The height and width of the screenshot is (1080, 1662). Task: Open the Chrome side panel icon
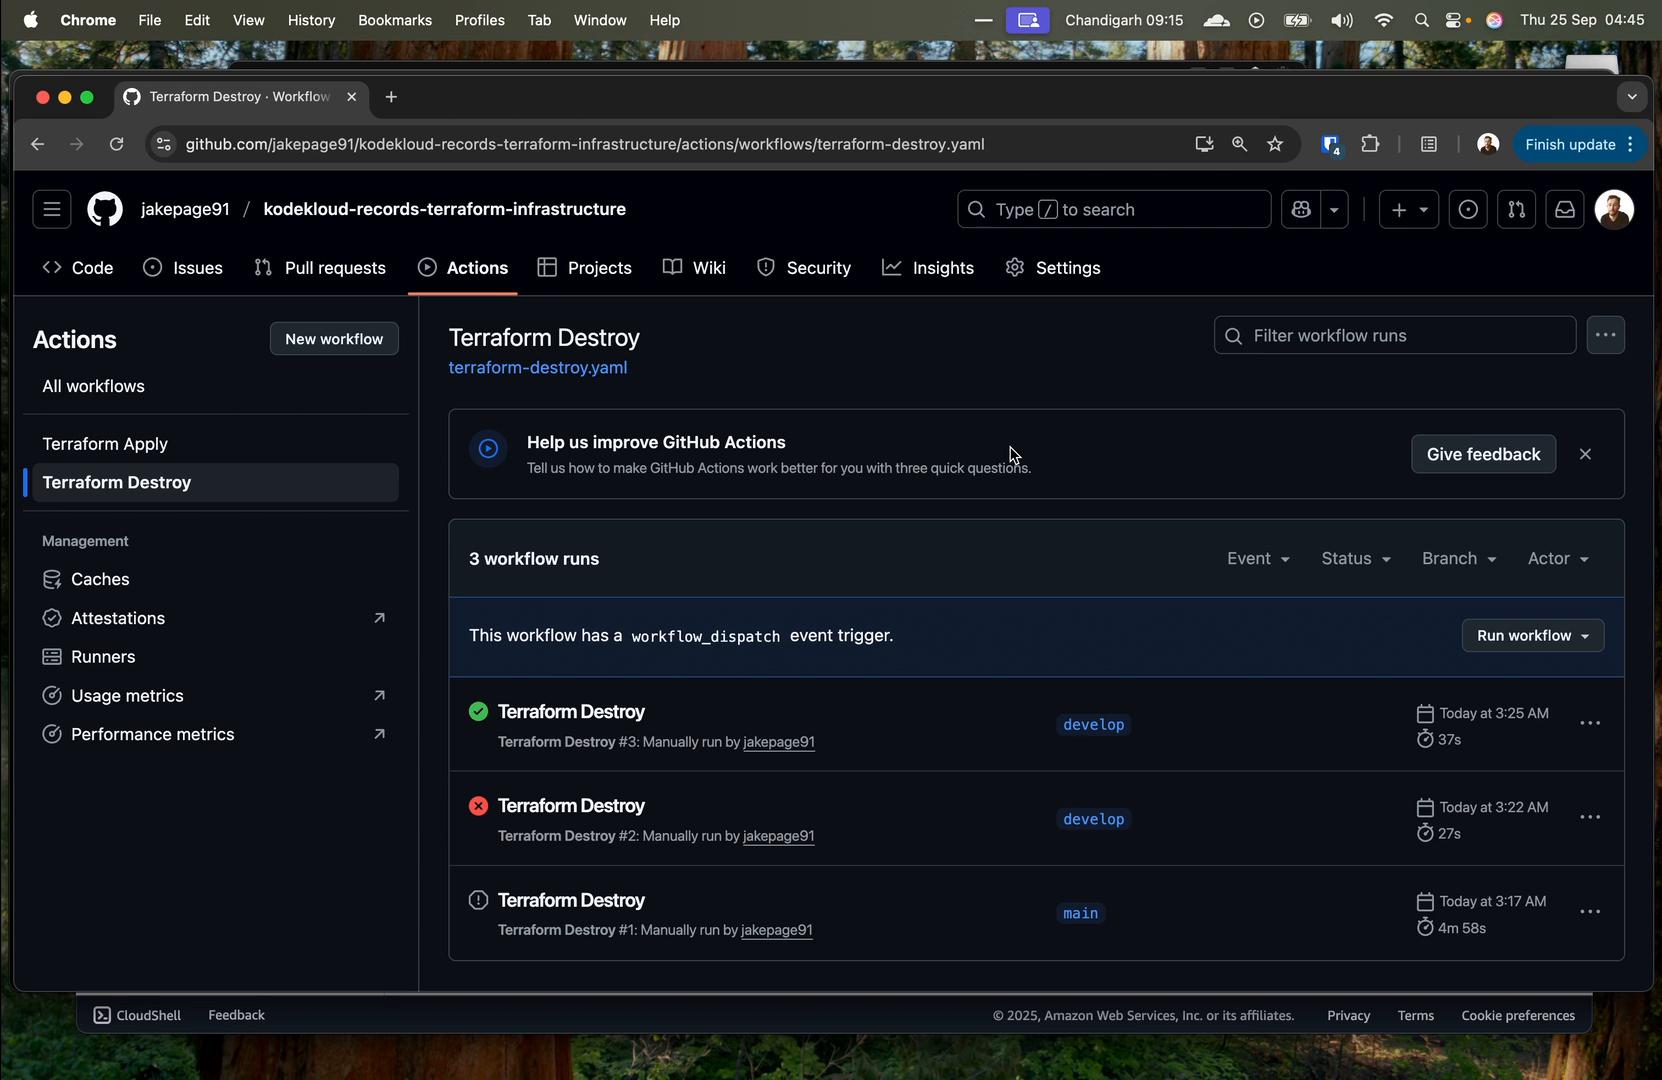pyautogui.click(x=1429, y=144)
